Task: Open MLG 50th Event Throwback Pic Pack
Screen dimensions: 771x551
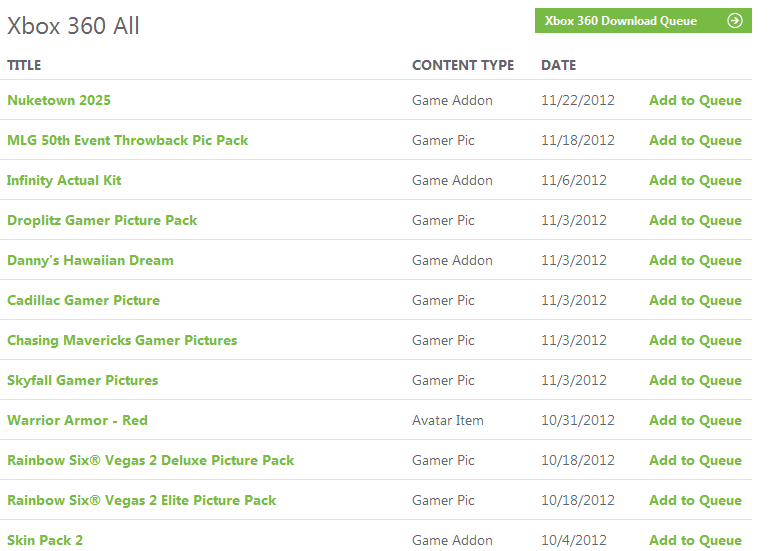Action: pyautogui.click(x=128, y=140)
